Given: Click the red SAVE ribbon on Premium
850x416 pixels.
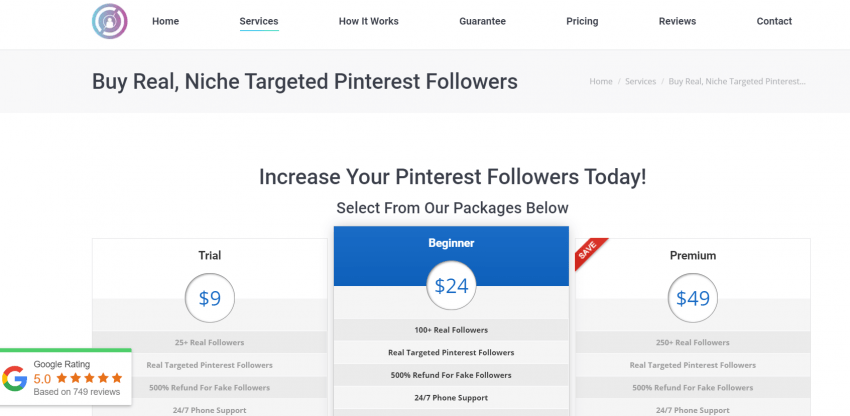Looking at the screenshot, I should click(x=590, y=253).
